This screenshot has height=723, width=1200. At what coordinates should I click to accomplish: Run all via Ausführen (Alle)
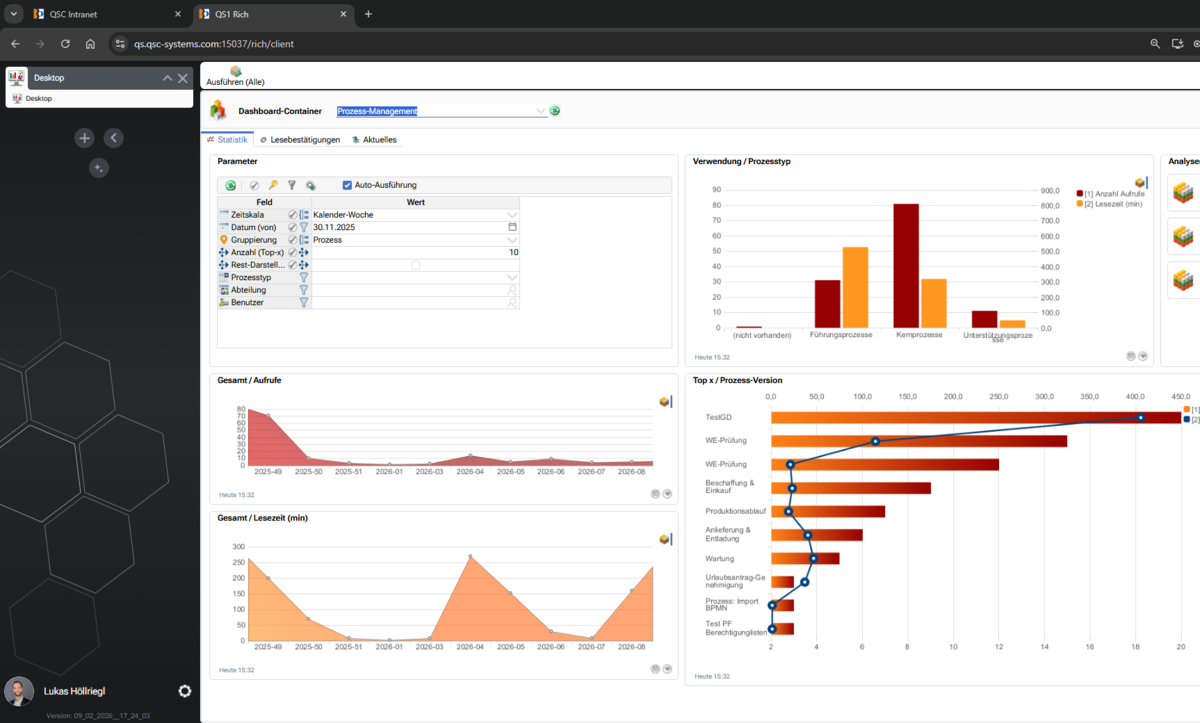[235, 76]
